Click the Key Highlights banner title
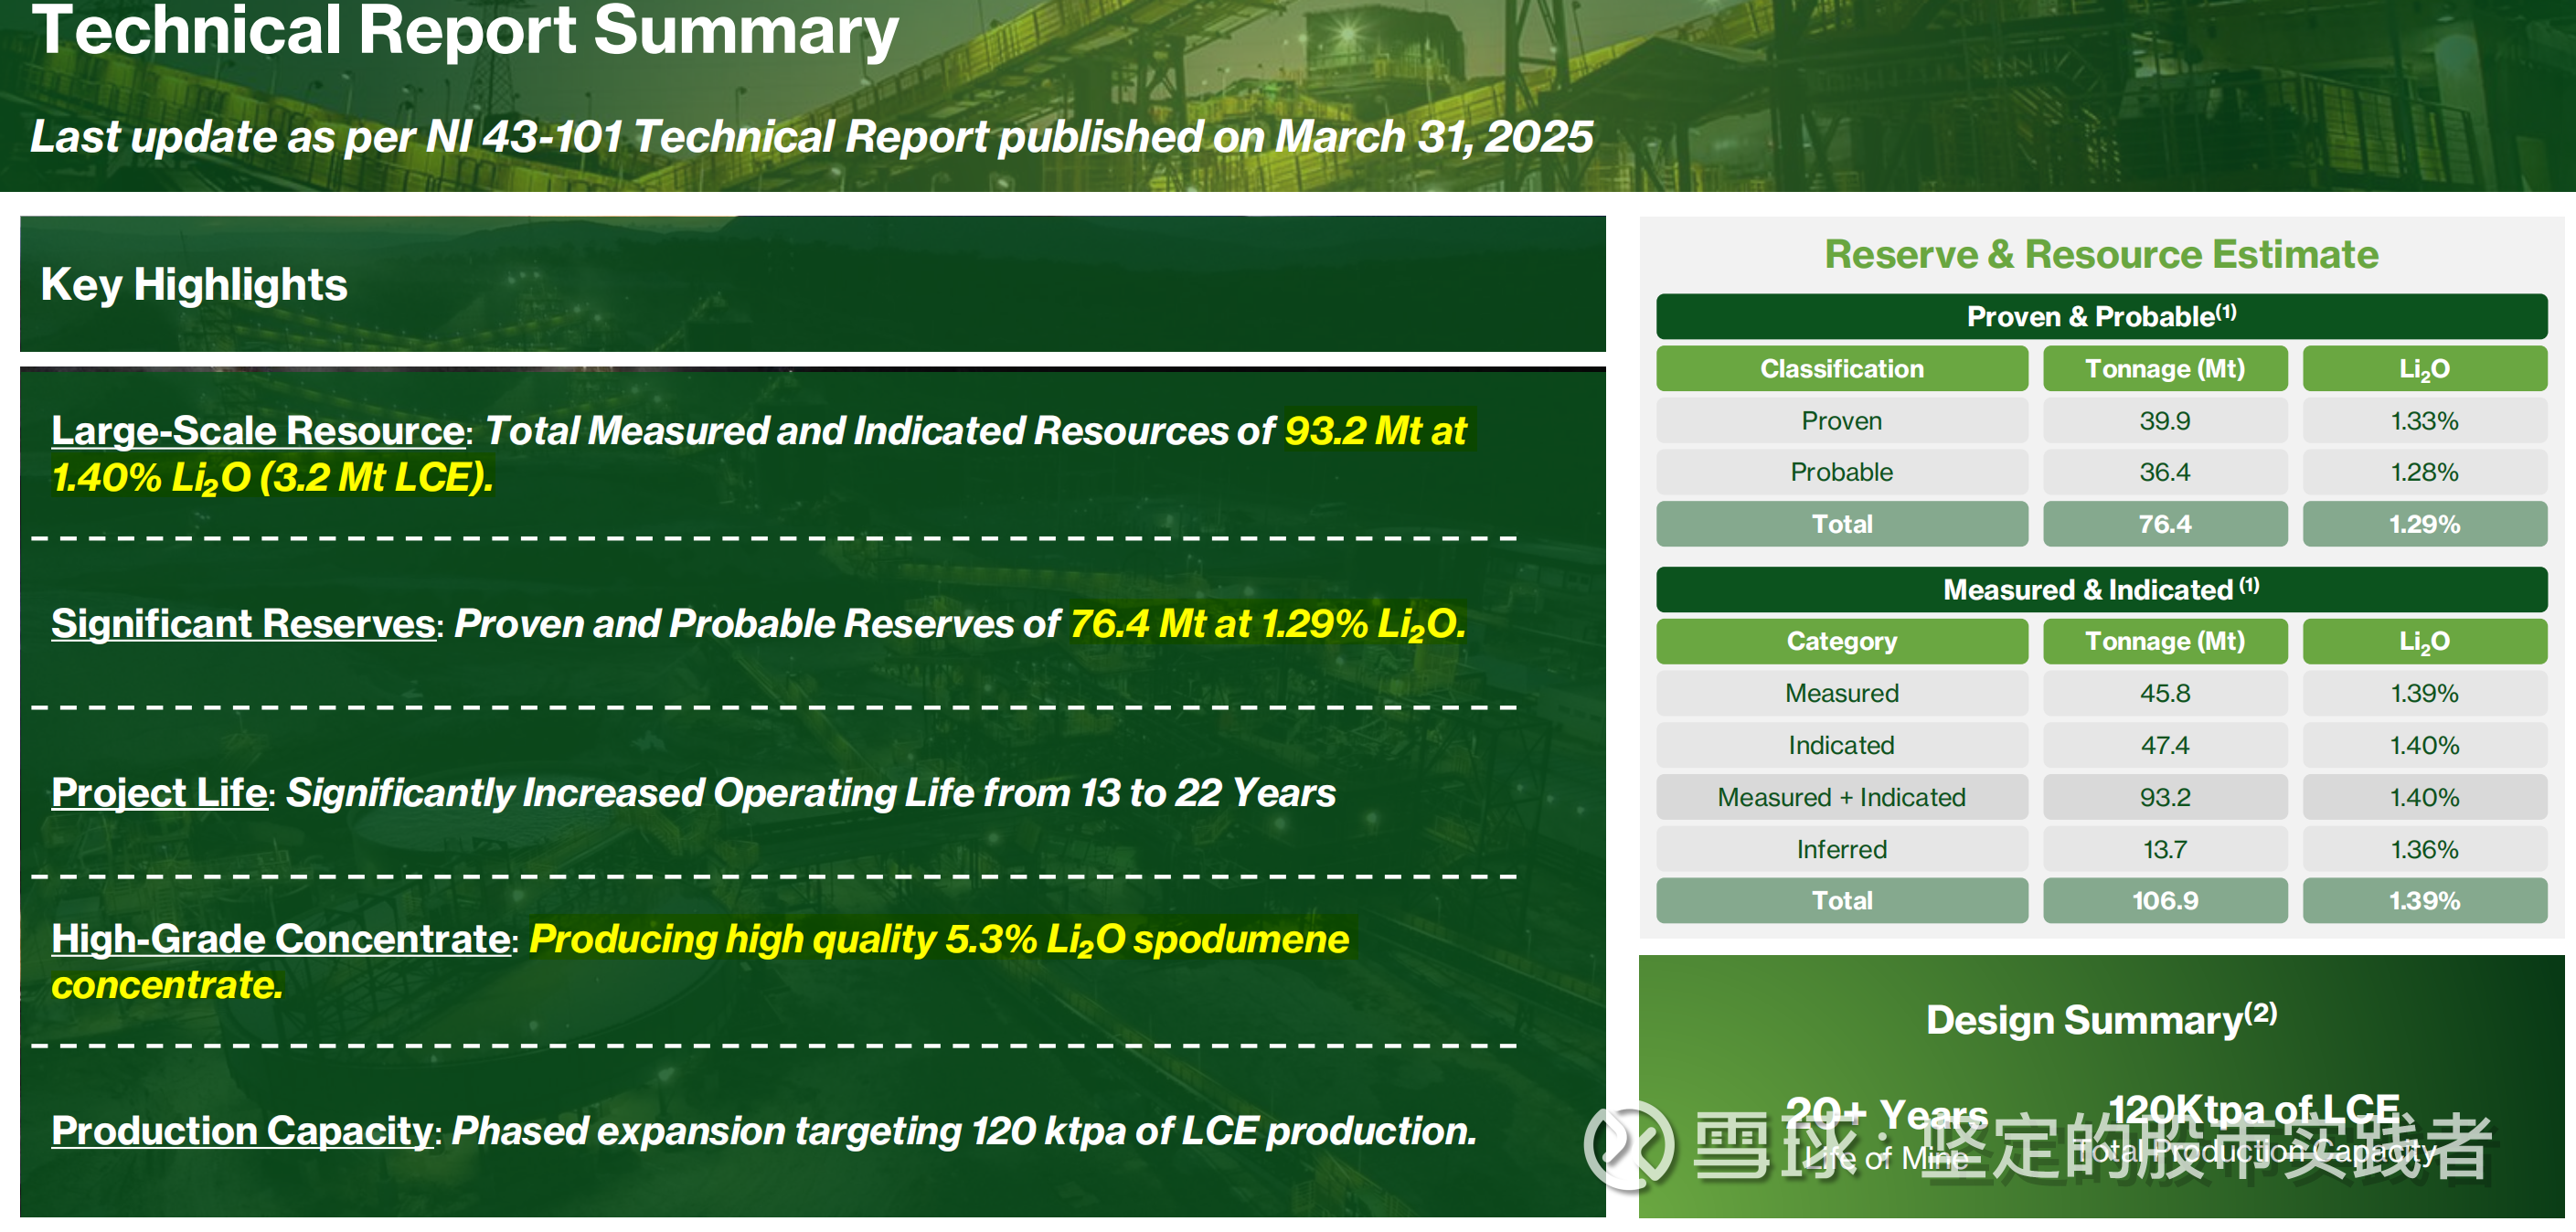2576x1232 pixels. click(194, 285)
